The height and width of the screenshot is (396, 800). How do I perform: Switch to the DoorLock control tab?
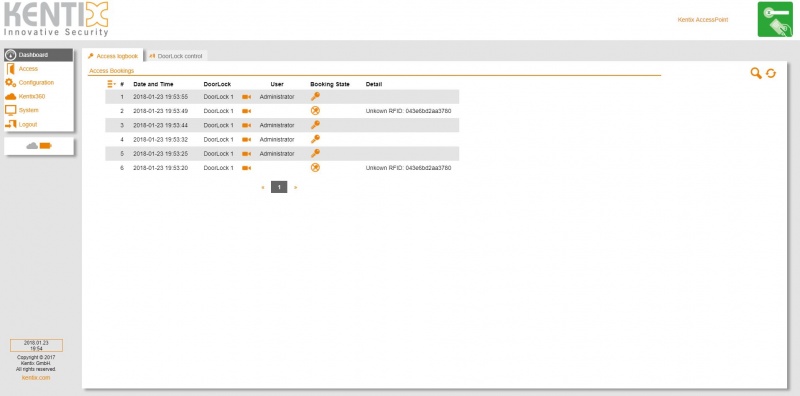[176, 56]
